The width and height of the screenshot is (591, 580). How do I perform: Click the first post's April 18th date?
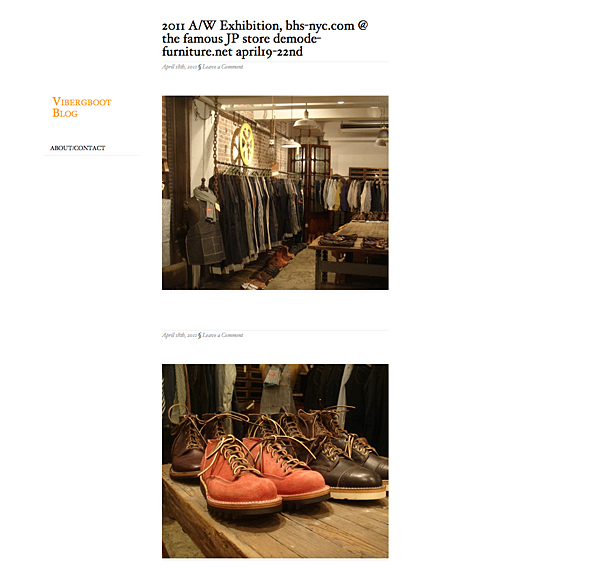click(179, 67)
